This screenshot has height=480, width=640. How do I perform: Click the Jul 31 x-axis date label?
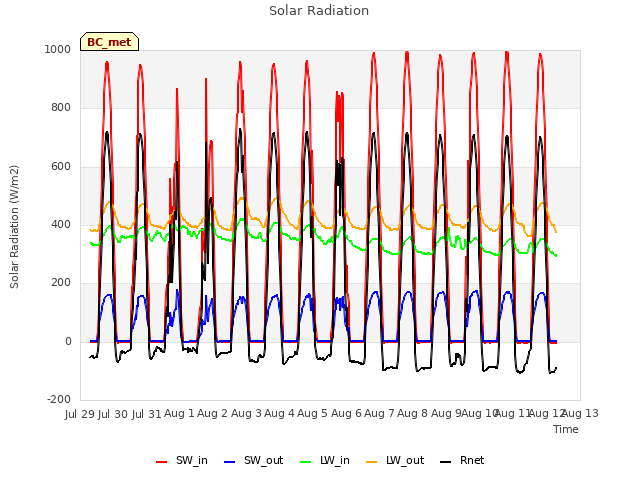tap(147, 414)
